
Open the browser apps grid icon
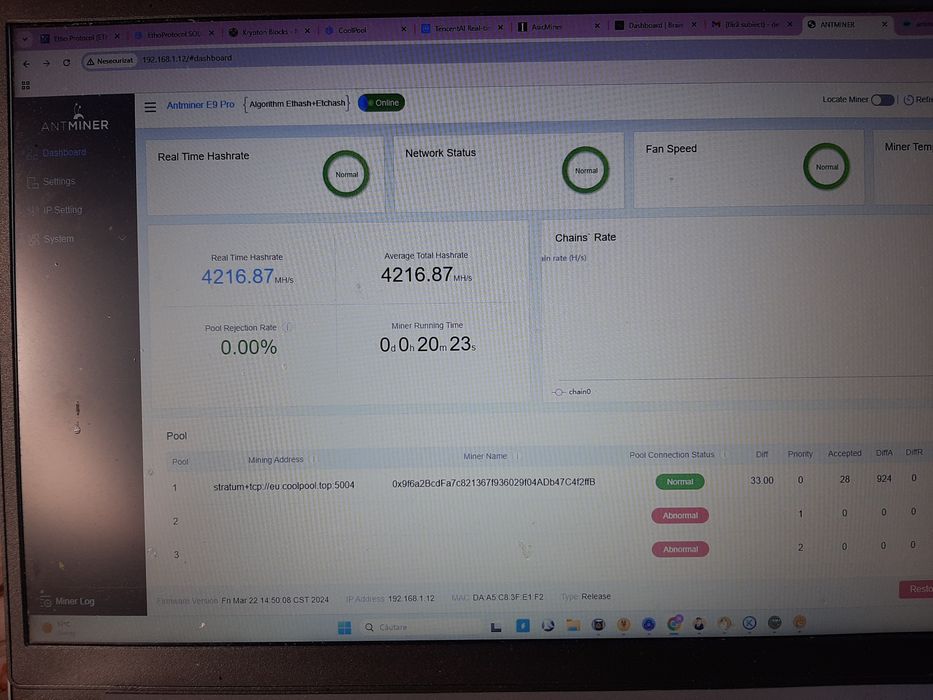click(26, 85)
